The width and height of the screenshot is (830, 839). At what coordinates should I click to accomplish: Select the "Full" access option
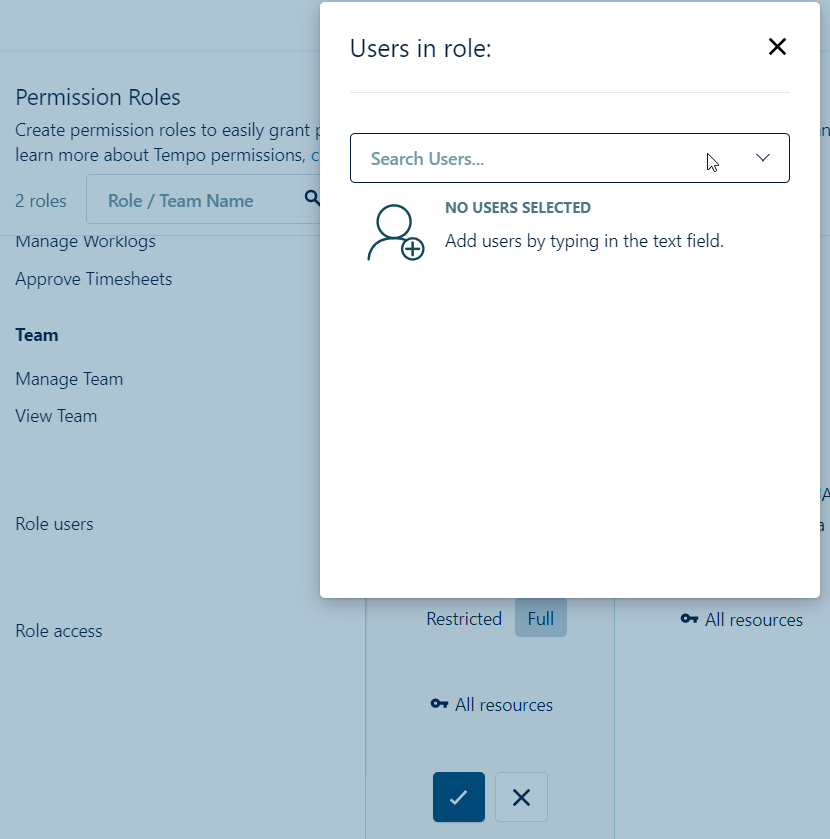coord(540,618)
